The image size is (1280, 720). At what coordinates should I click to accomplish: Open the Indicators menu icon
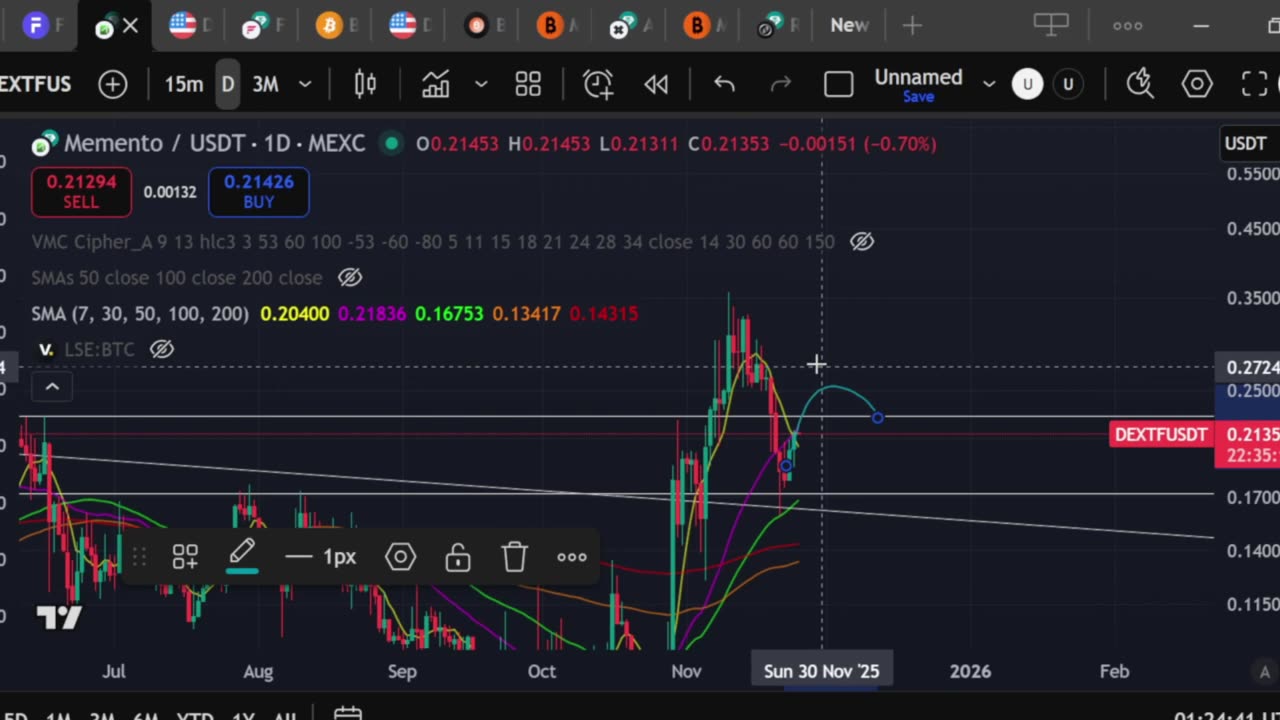click(x=435, y=85)
